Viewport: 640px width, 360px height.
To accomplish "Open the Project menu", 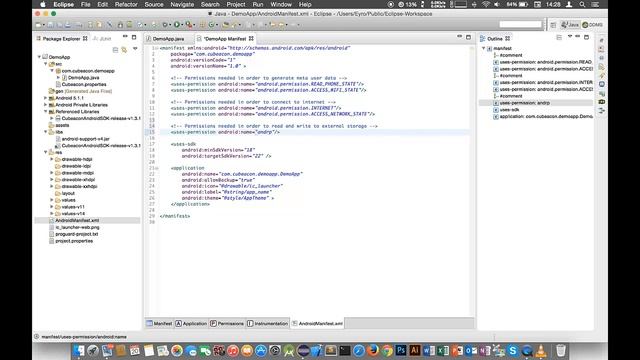I will tap(236, 4).
